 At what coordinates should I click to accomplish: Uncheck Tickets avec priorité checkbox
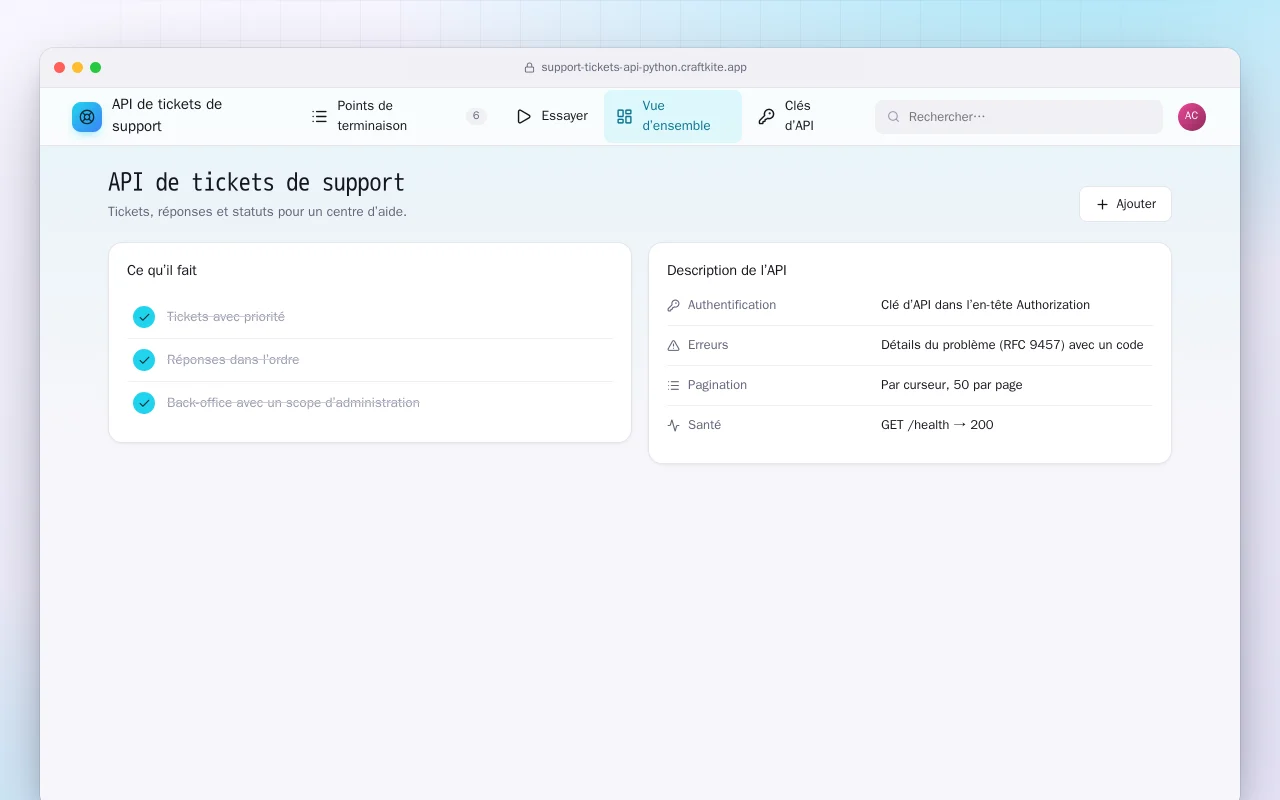[x=144, y=317]
